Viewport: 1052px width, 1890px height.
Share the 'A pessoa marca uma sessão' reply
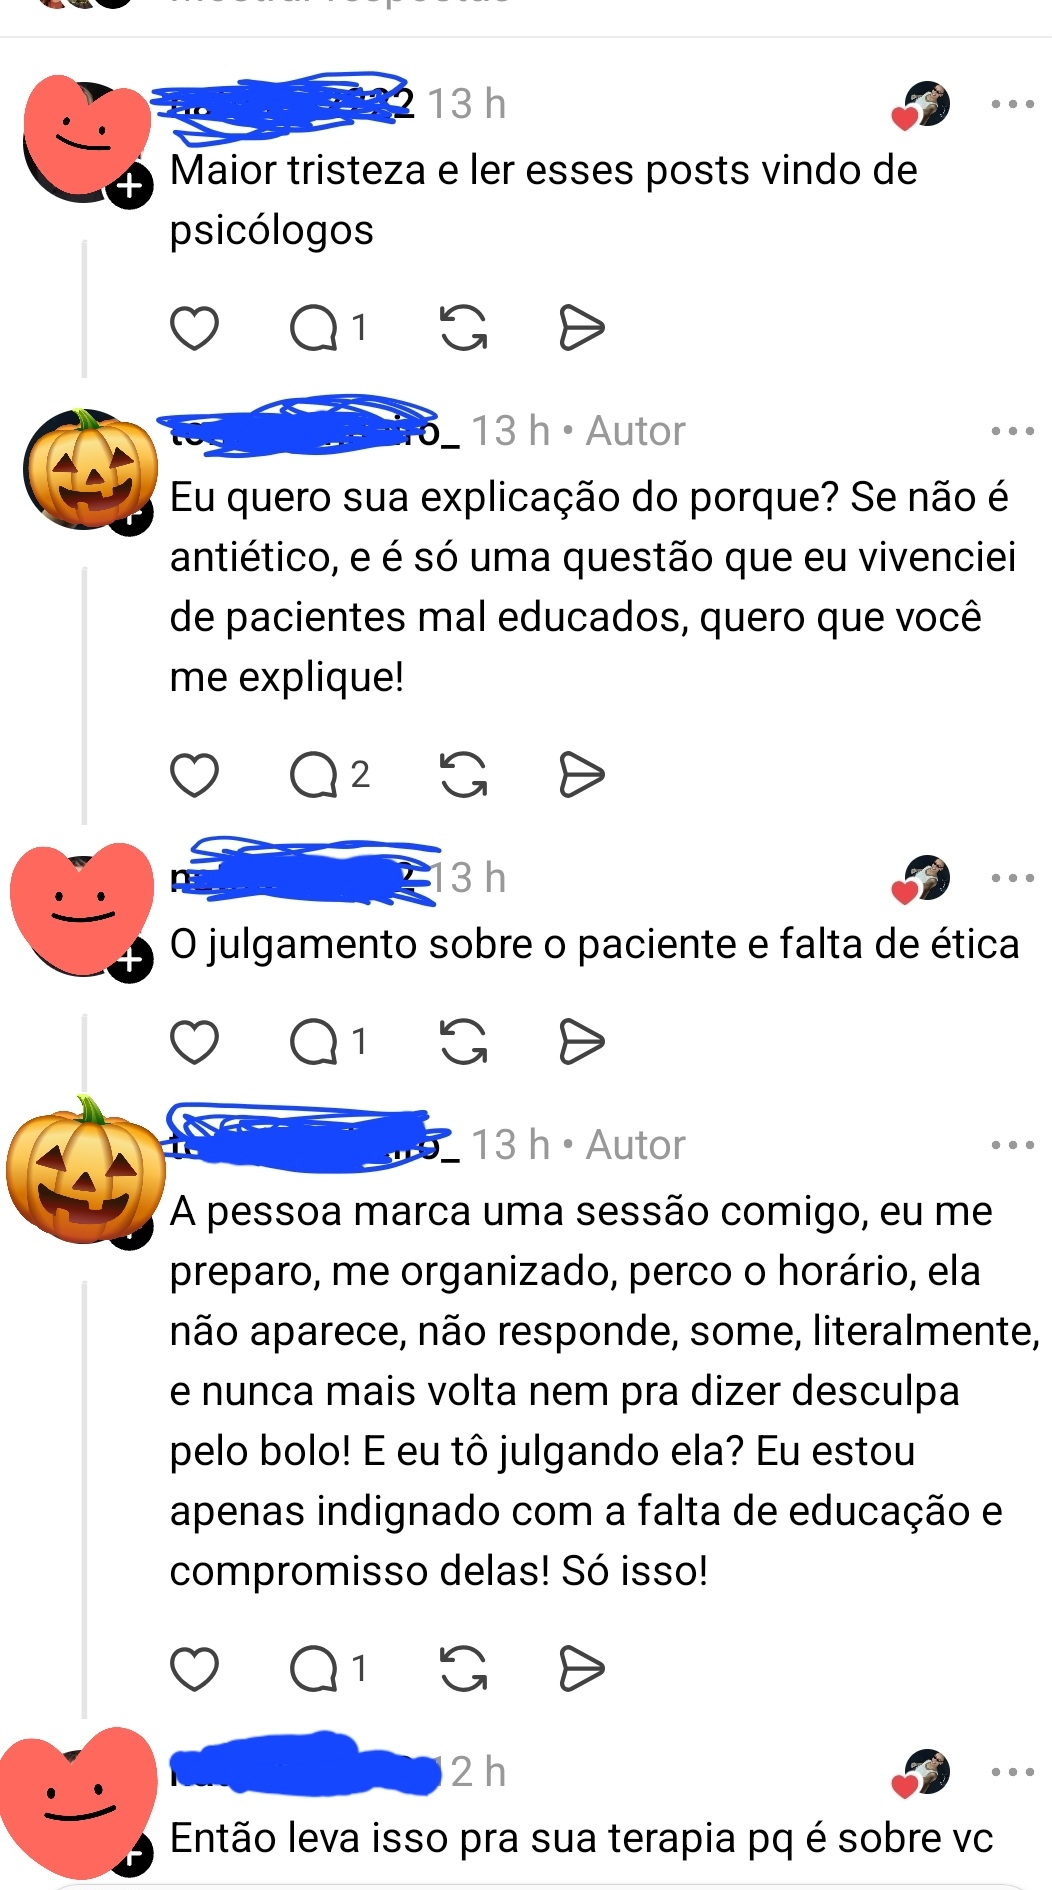tap(581, 1668)
